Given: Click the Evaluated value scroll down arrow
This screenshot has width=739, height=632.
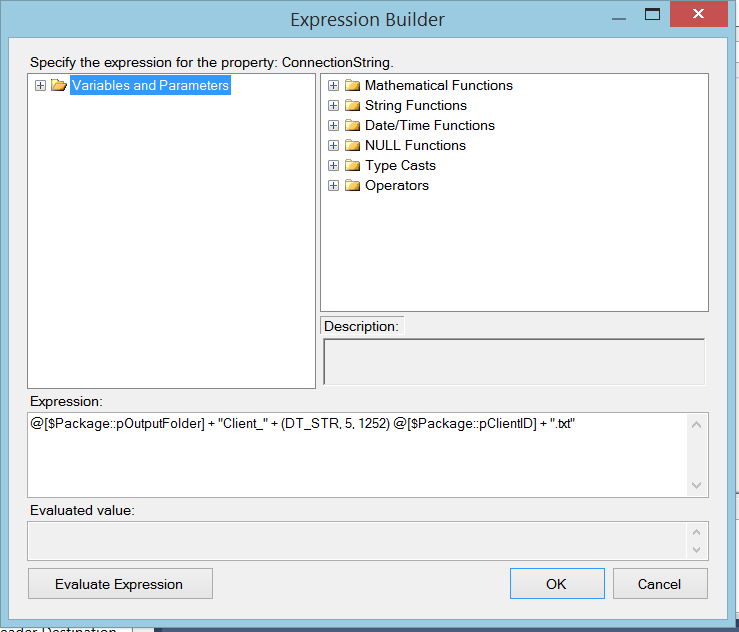Looking at the screenshot, I should [697, 550].
